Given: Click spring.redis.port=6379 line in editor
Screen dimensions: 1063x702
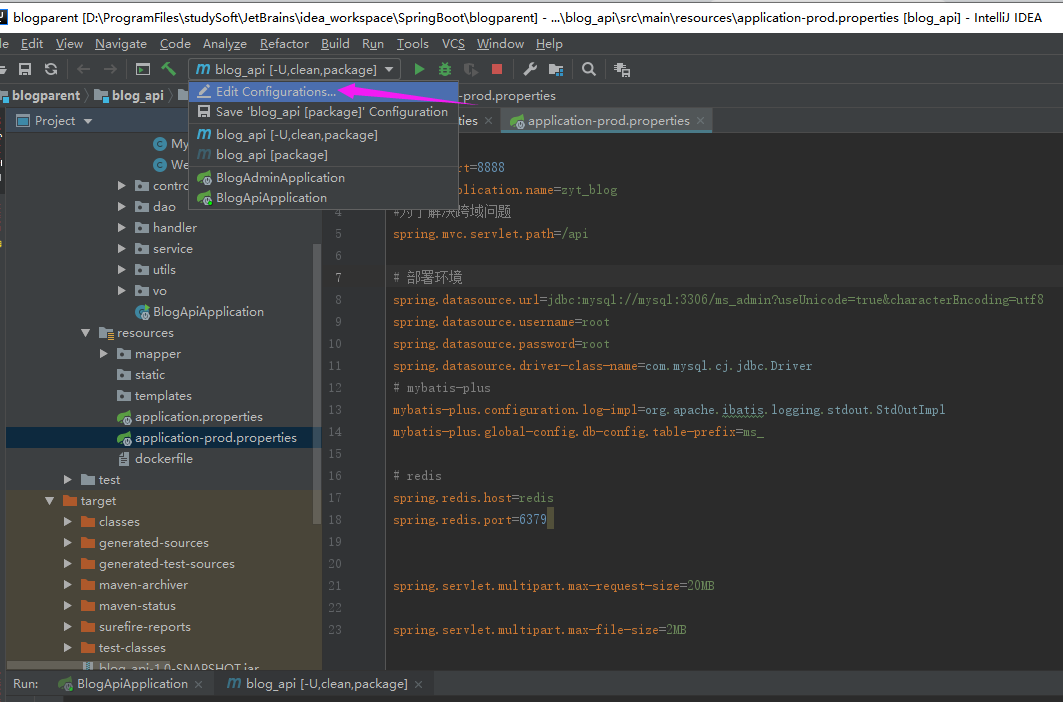Looking at the screenshot, I should click(x=470, y=520).
